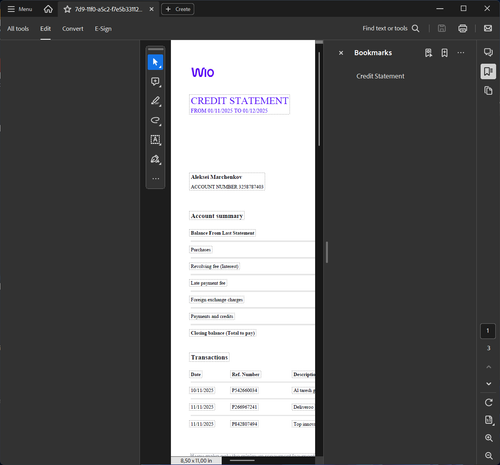Select the arrow selection tool
The image size is (500, 465).
[155, 62]
